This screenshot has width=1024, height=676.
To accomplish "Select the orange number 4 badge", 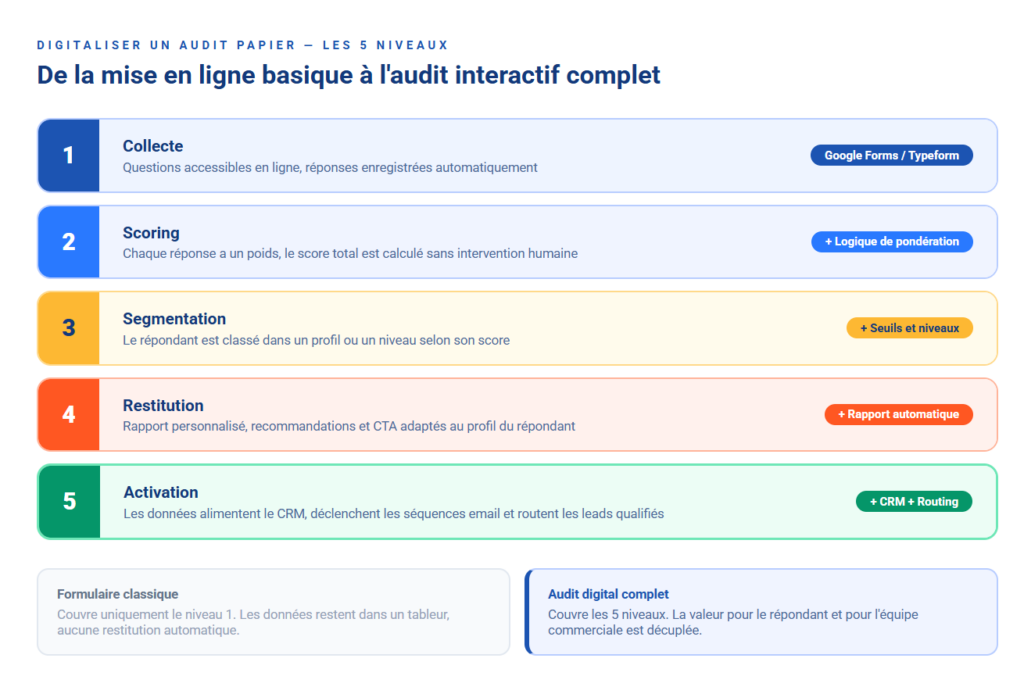I will point(69,414).
